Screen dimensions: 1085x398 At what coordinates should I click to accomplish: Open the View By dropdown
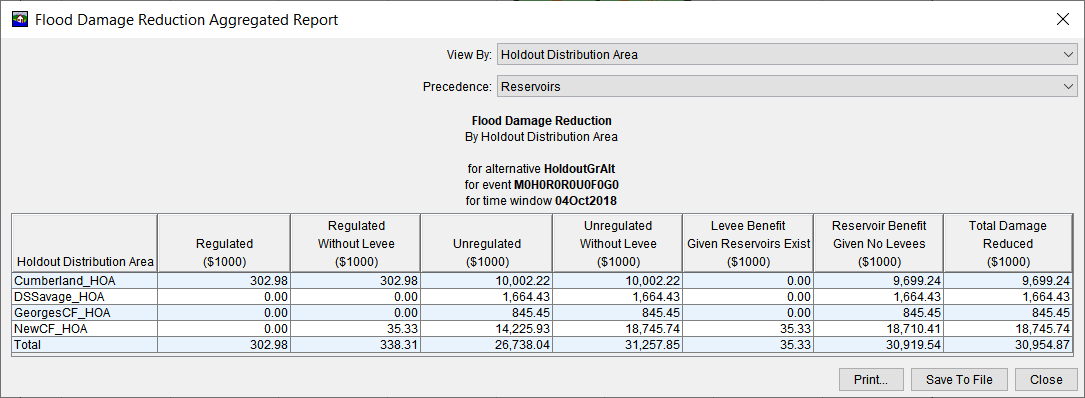pyautogui.click(x=787, y=54)
